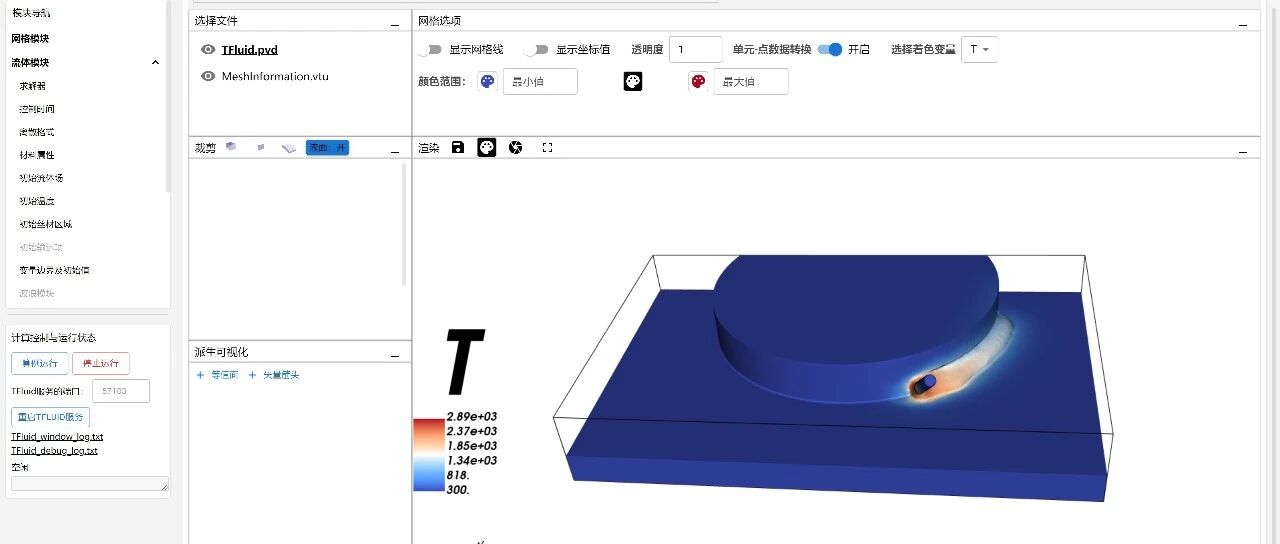The width and height of the screenshot is (1280, 544).
Task: Pick the red maximum color palette icon
Action: (698, 82)
